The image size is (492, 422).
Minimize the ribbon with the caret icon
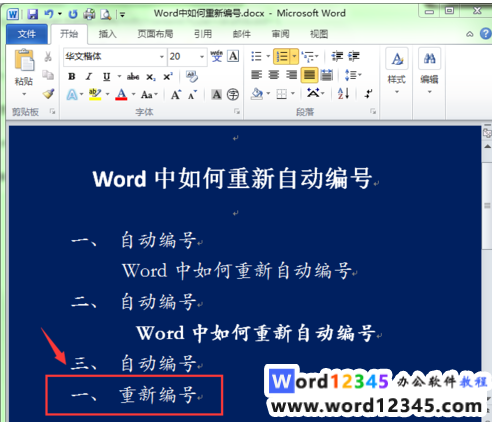click(x=470, y=34)
